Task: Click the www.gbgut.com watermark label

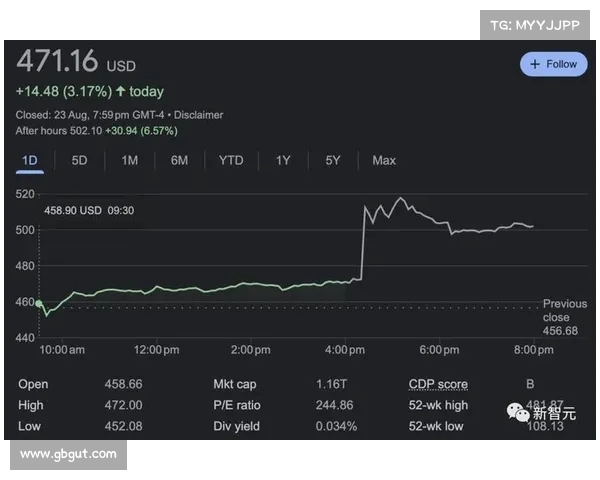Action: [68, 454]
